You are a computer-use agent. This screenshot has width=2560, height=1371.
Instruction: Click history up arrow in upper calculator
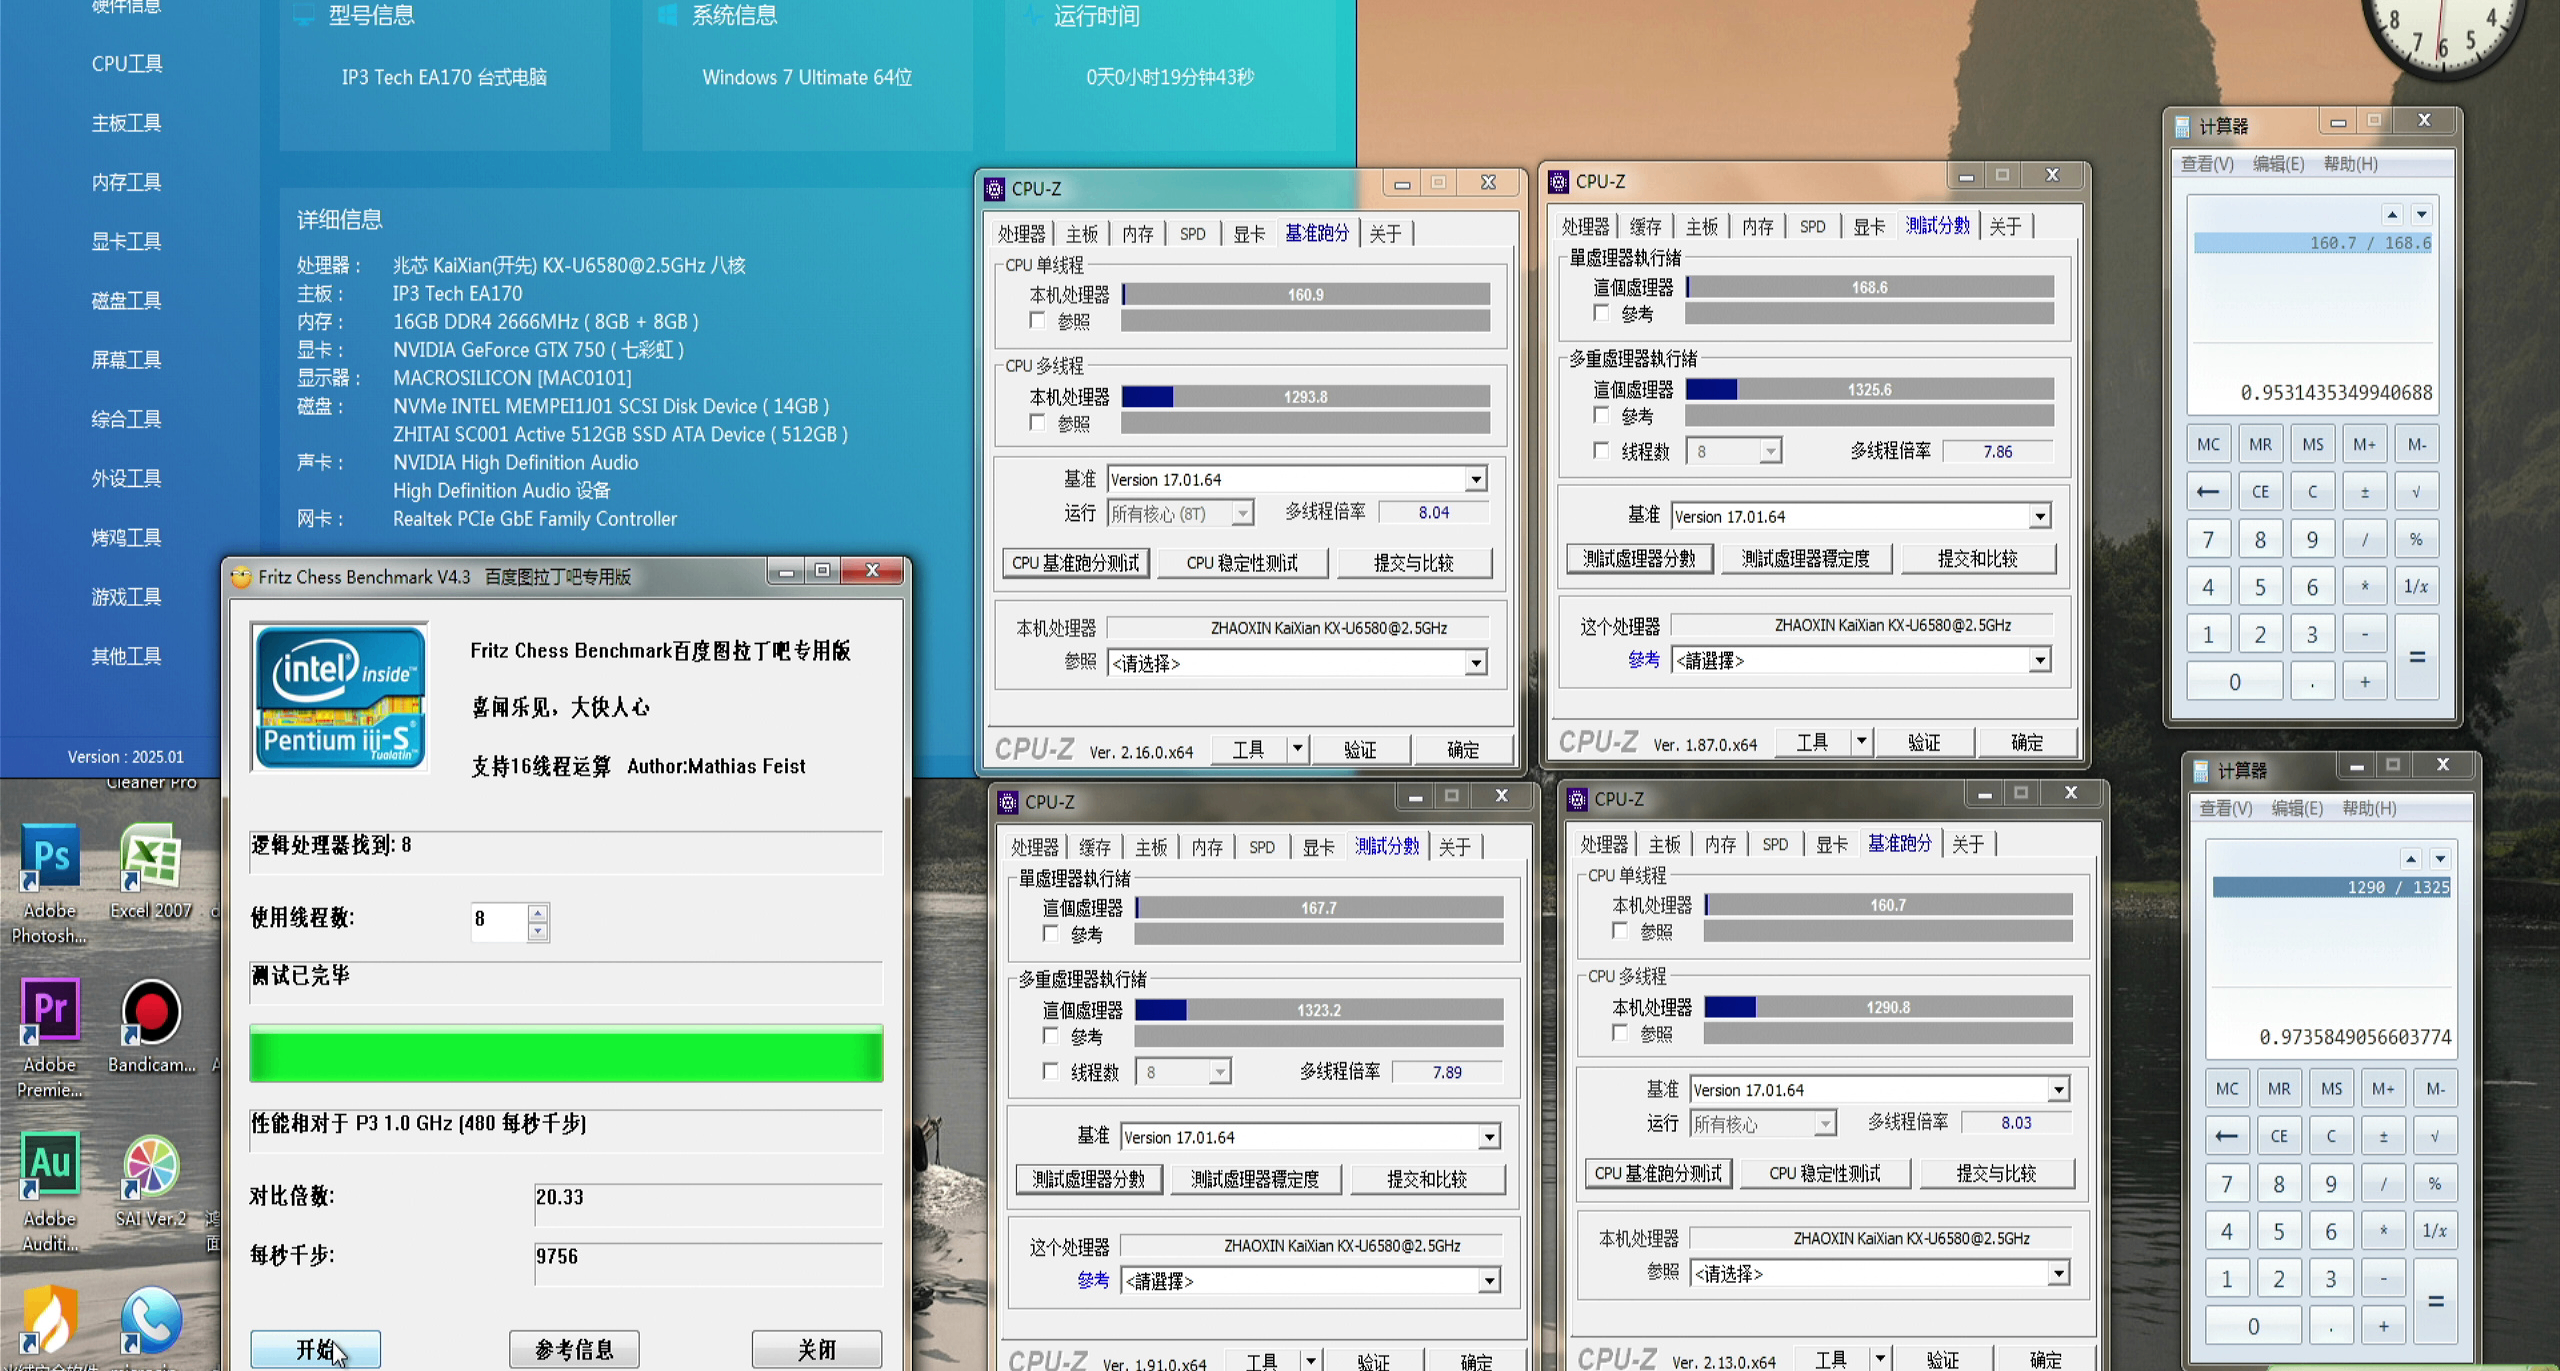(2392, 214)
